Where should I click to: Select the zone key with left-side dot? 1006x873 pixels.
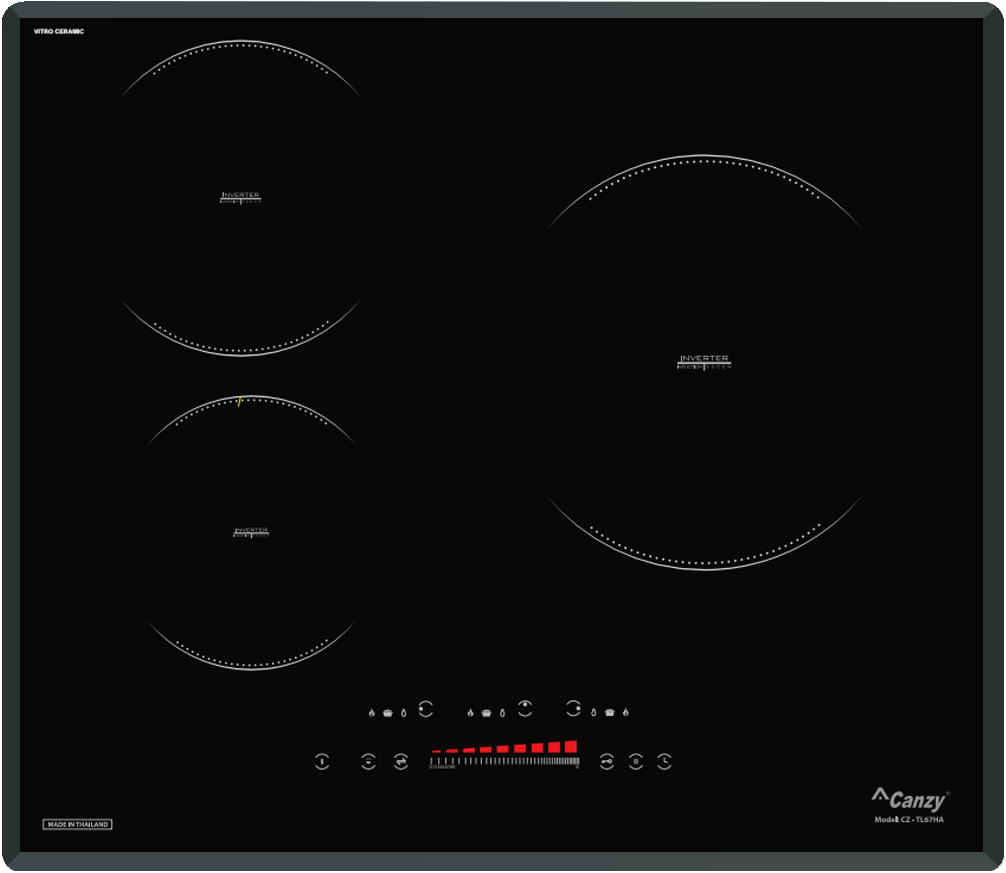tap(425, 709)
